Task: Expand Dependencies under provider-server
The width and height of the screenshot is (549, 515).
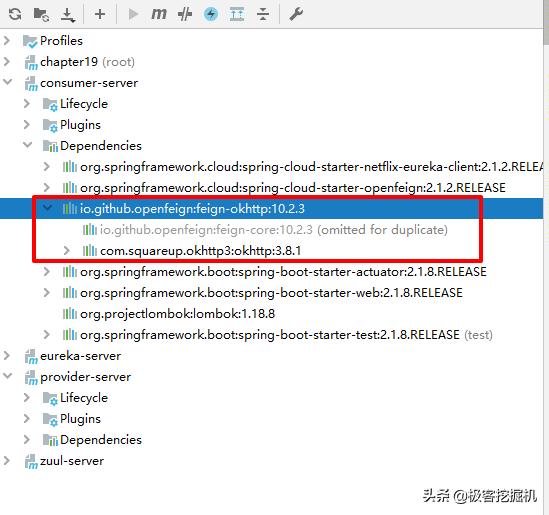Action: click(x=27, y=440)
